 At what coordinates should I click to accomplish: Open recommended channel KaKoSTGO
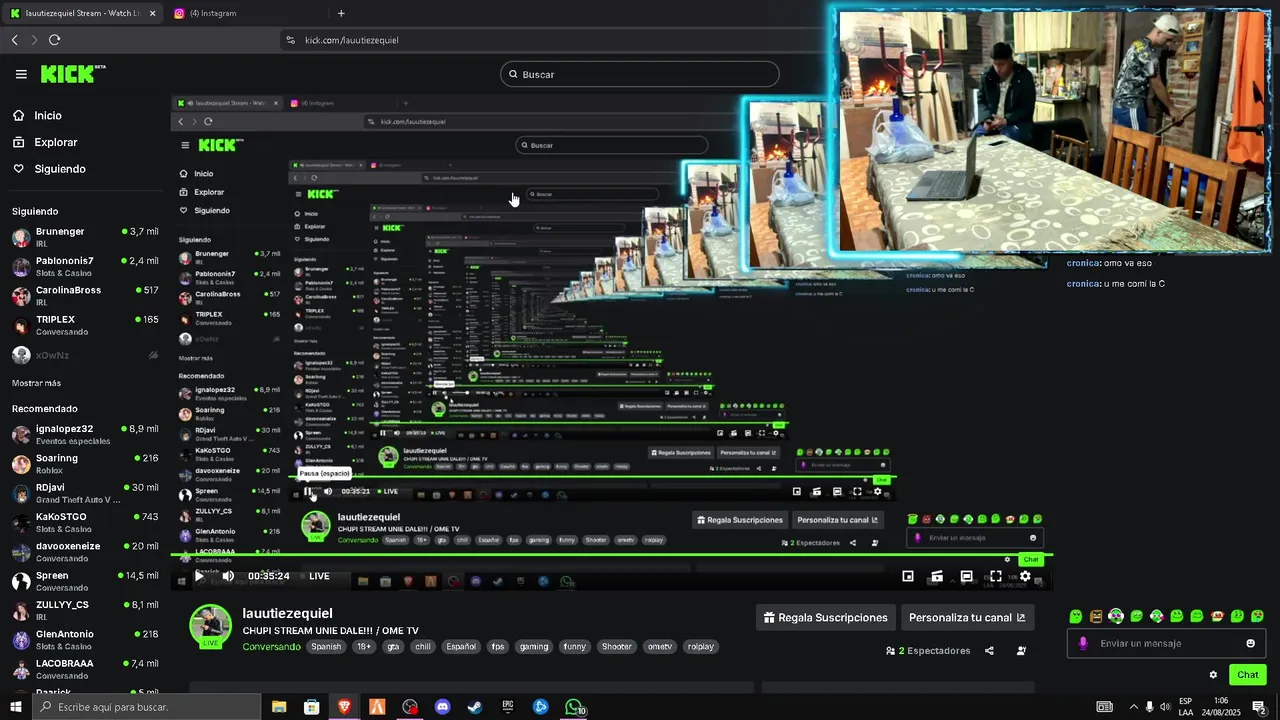pyautogui.click(x=85, y=522)
